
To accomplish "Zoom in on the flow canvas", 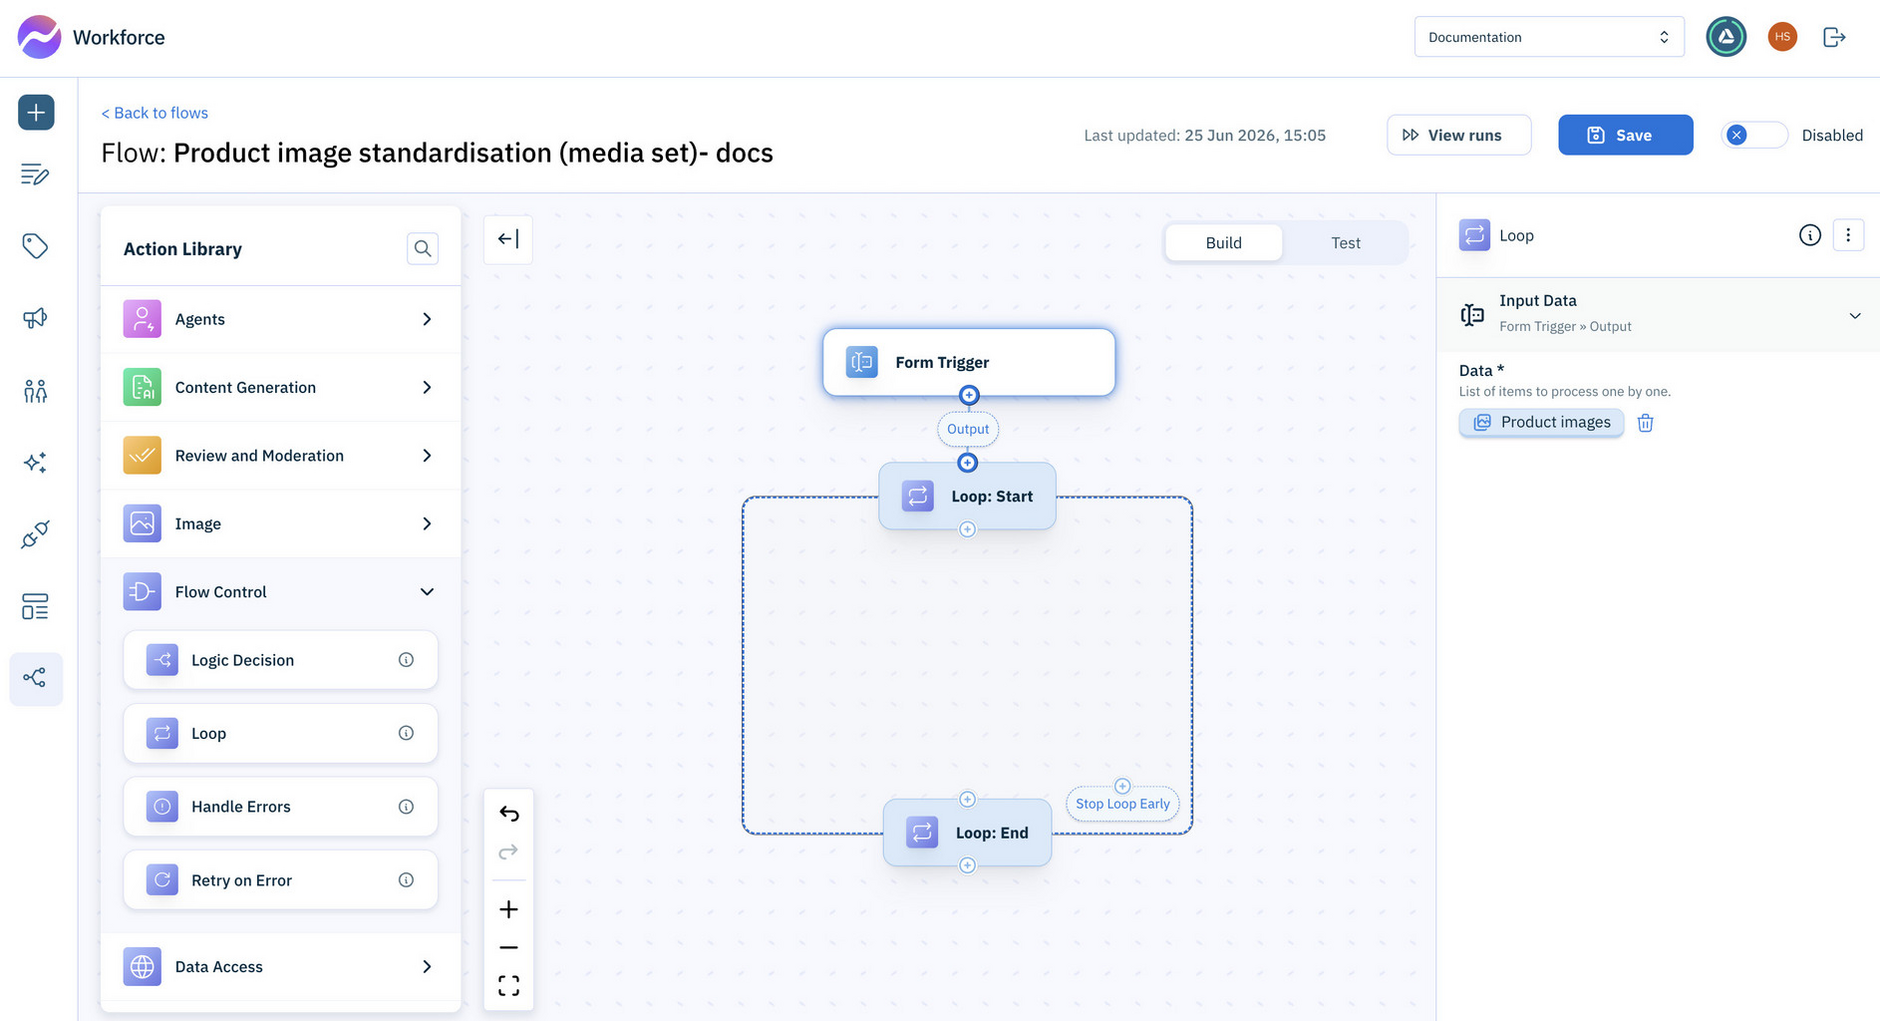I will pos(509,909).
